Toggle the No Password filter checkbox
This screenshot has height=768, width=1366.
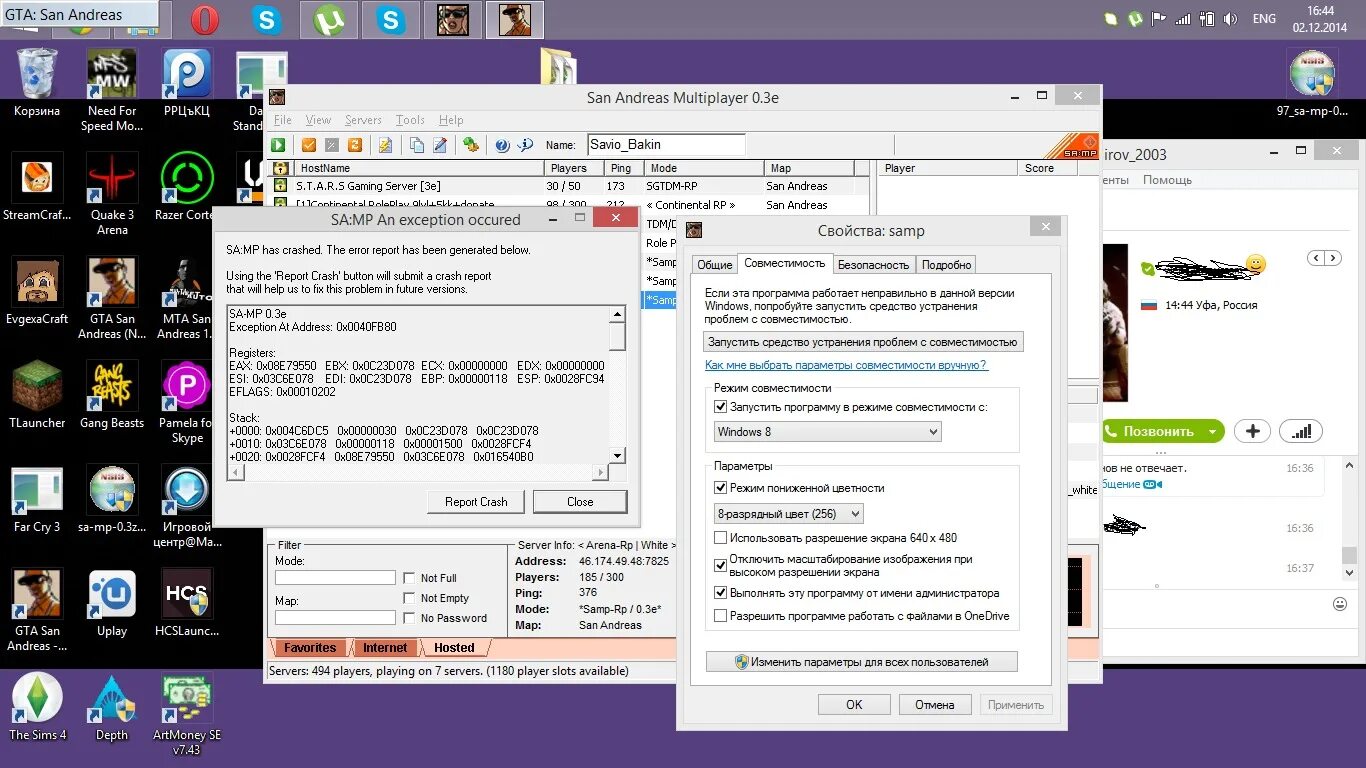[409, 618]
